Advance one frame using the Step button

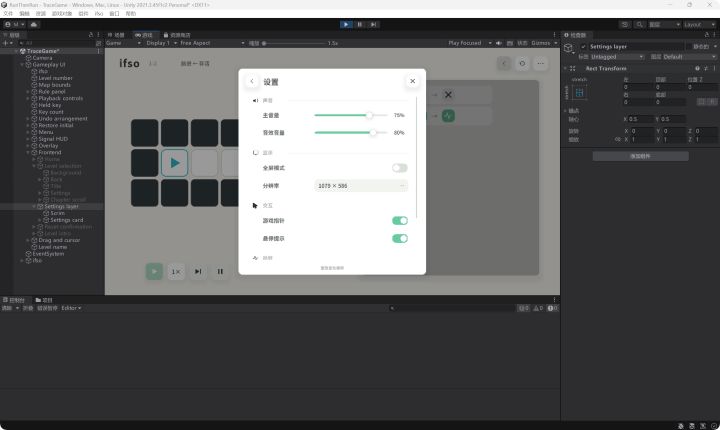[374, 24]
